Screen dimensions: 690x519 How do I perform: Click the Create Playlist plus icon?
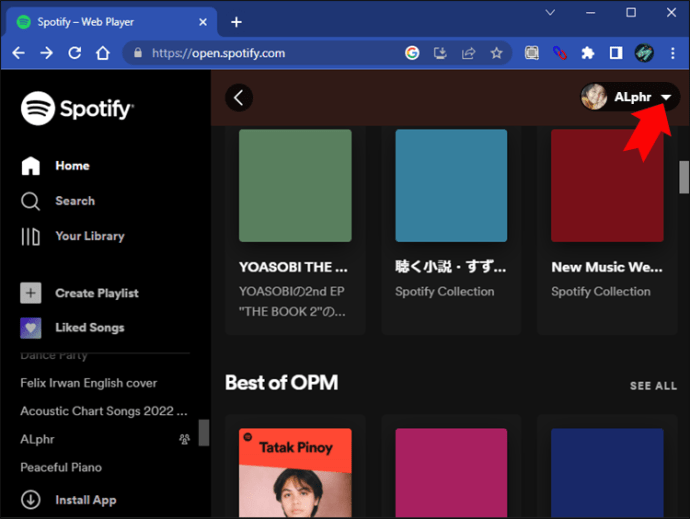click(x=31, y=293)
